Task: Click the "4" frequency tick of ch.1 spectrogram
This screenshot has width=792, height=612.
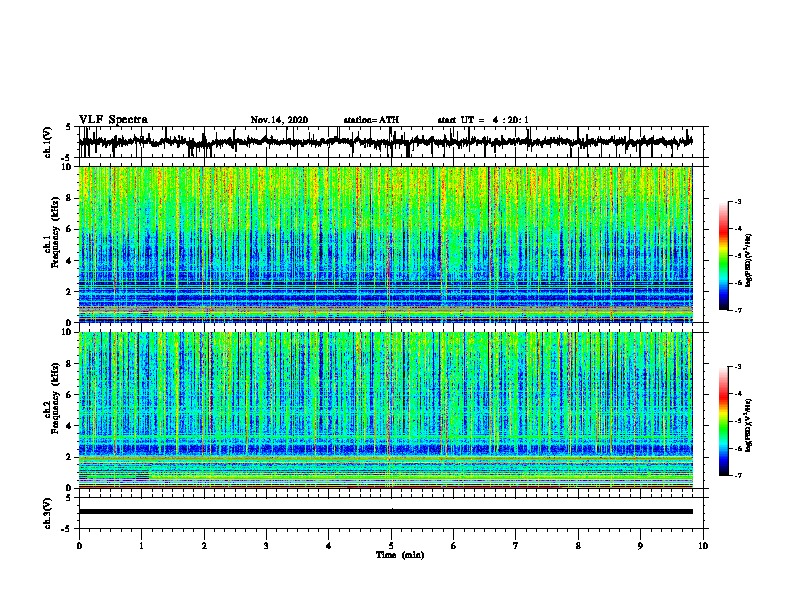Action: [69, 261]
